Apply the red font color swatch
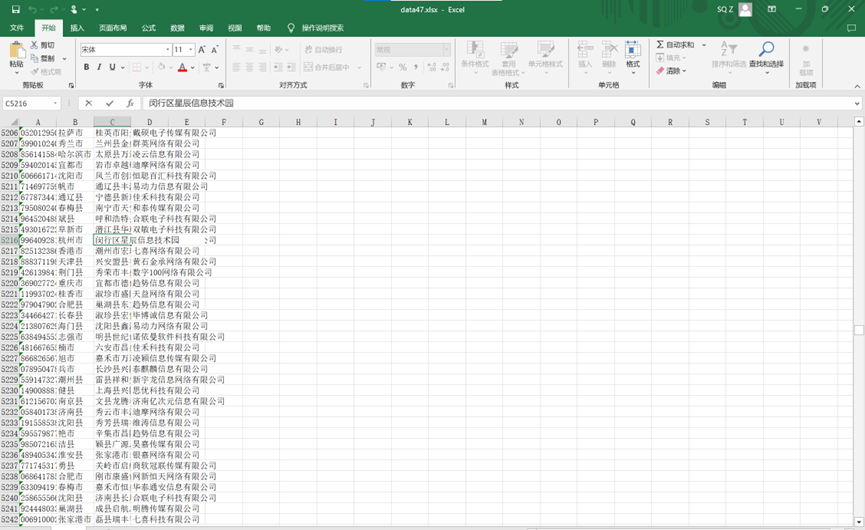Viewport: 865px width, 530px height. 182,67
